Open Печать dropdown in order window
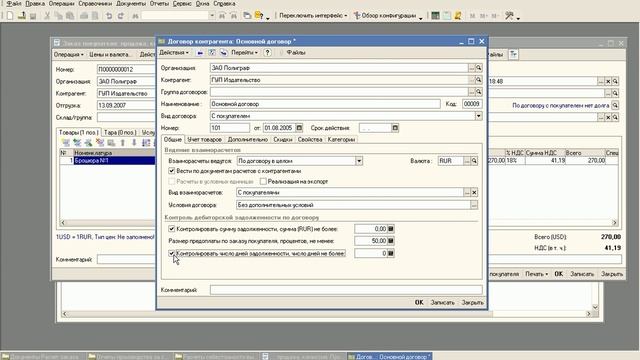The width and height of the screenshot is (640, 360). pyautogui.click(x=536, y=274)
